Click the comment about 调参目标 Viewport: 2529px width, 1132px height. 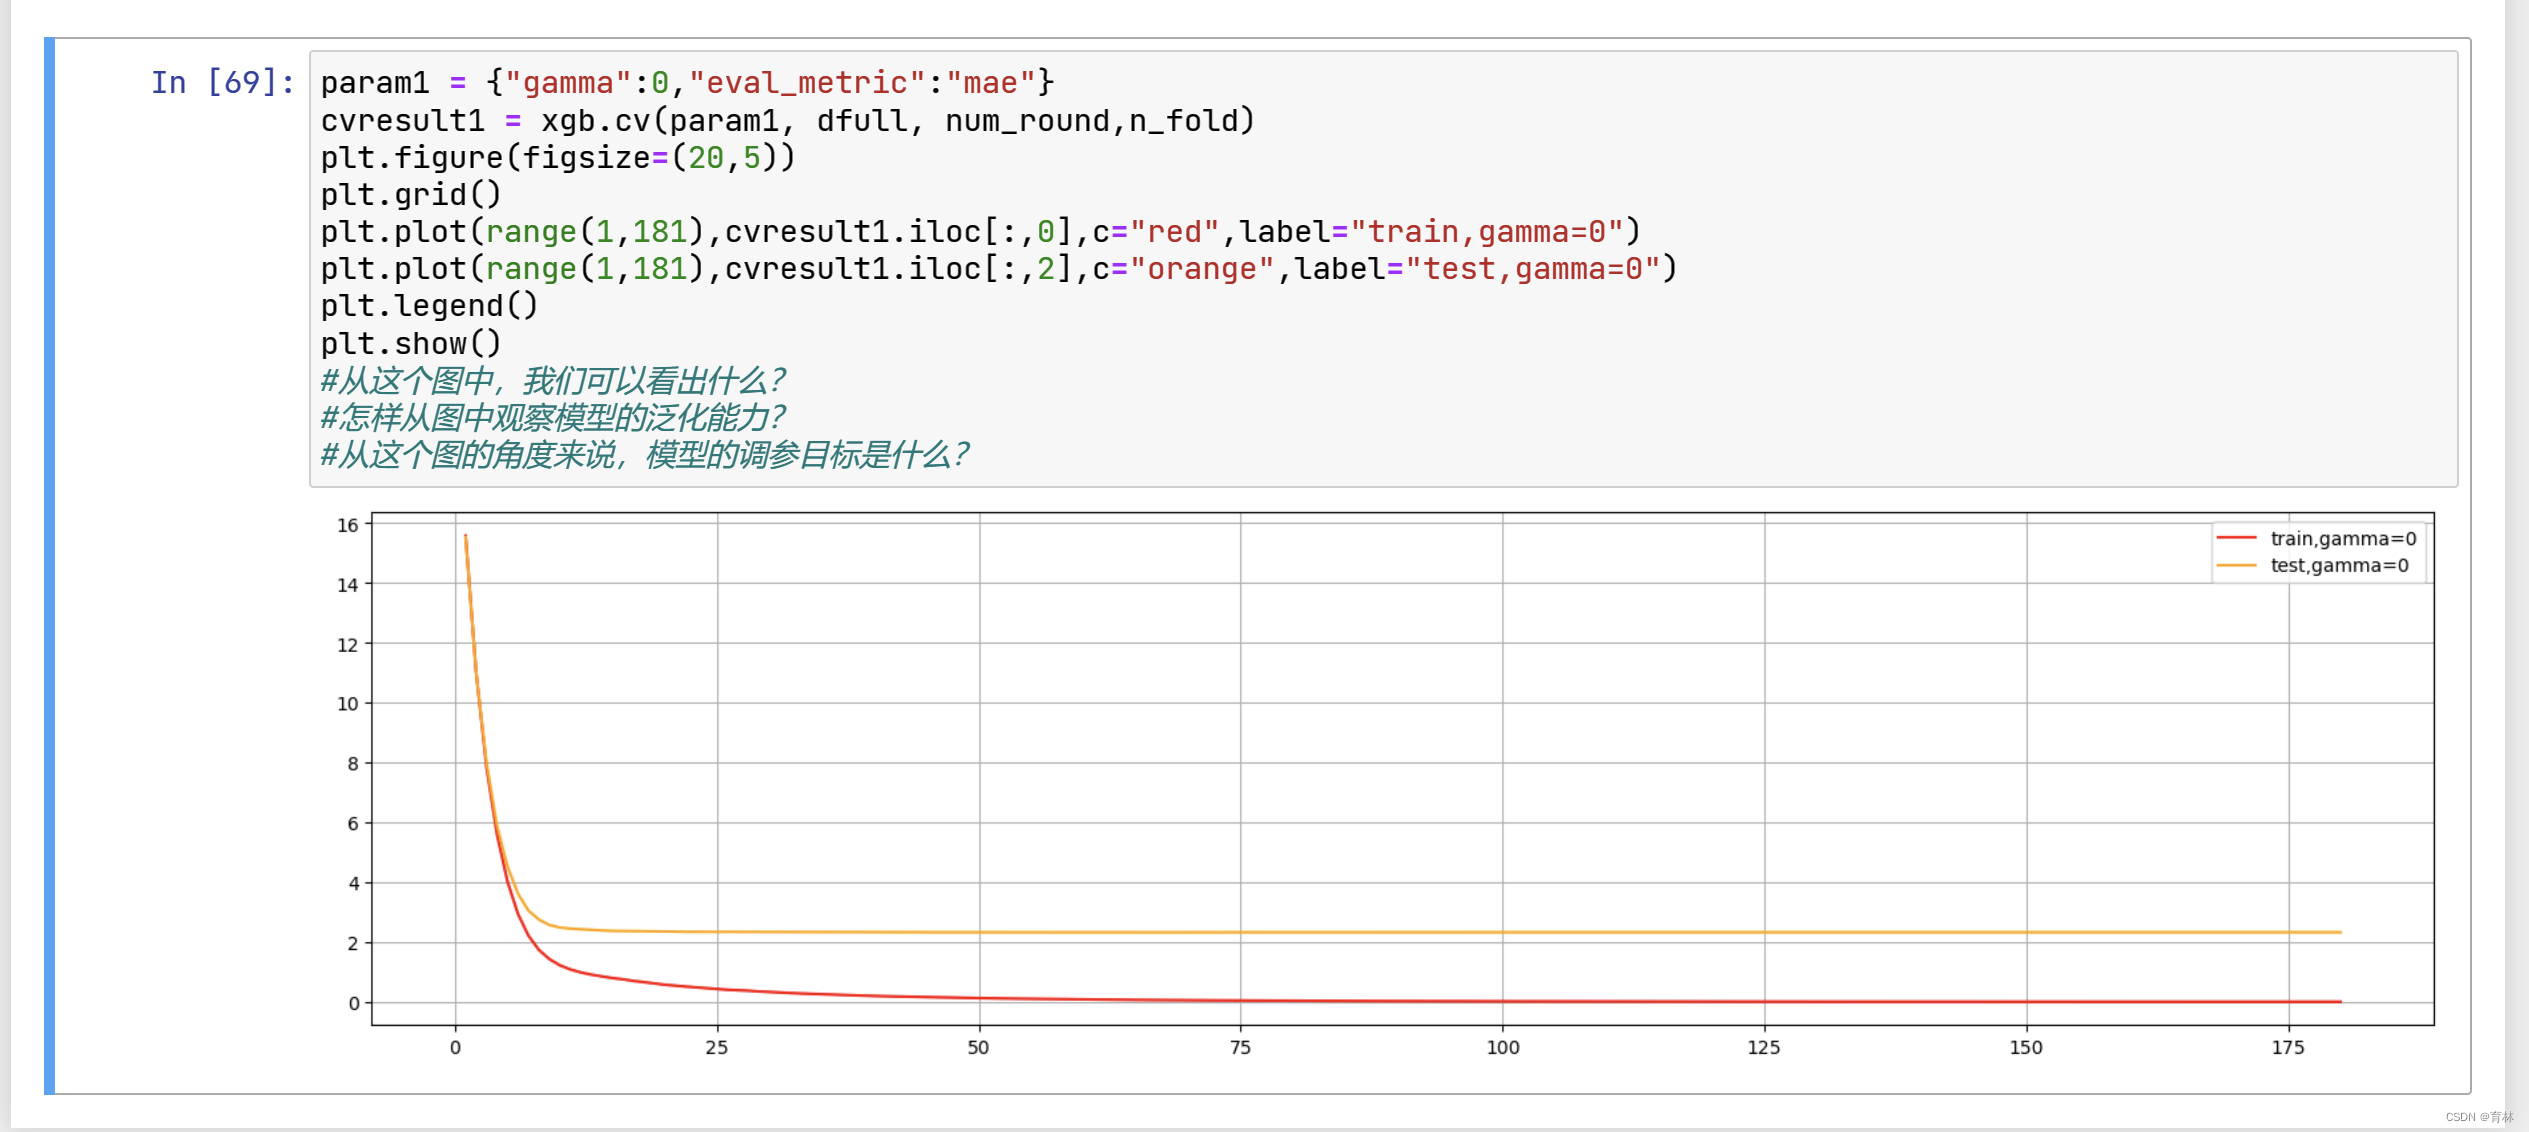644,455
